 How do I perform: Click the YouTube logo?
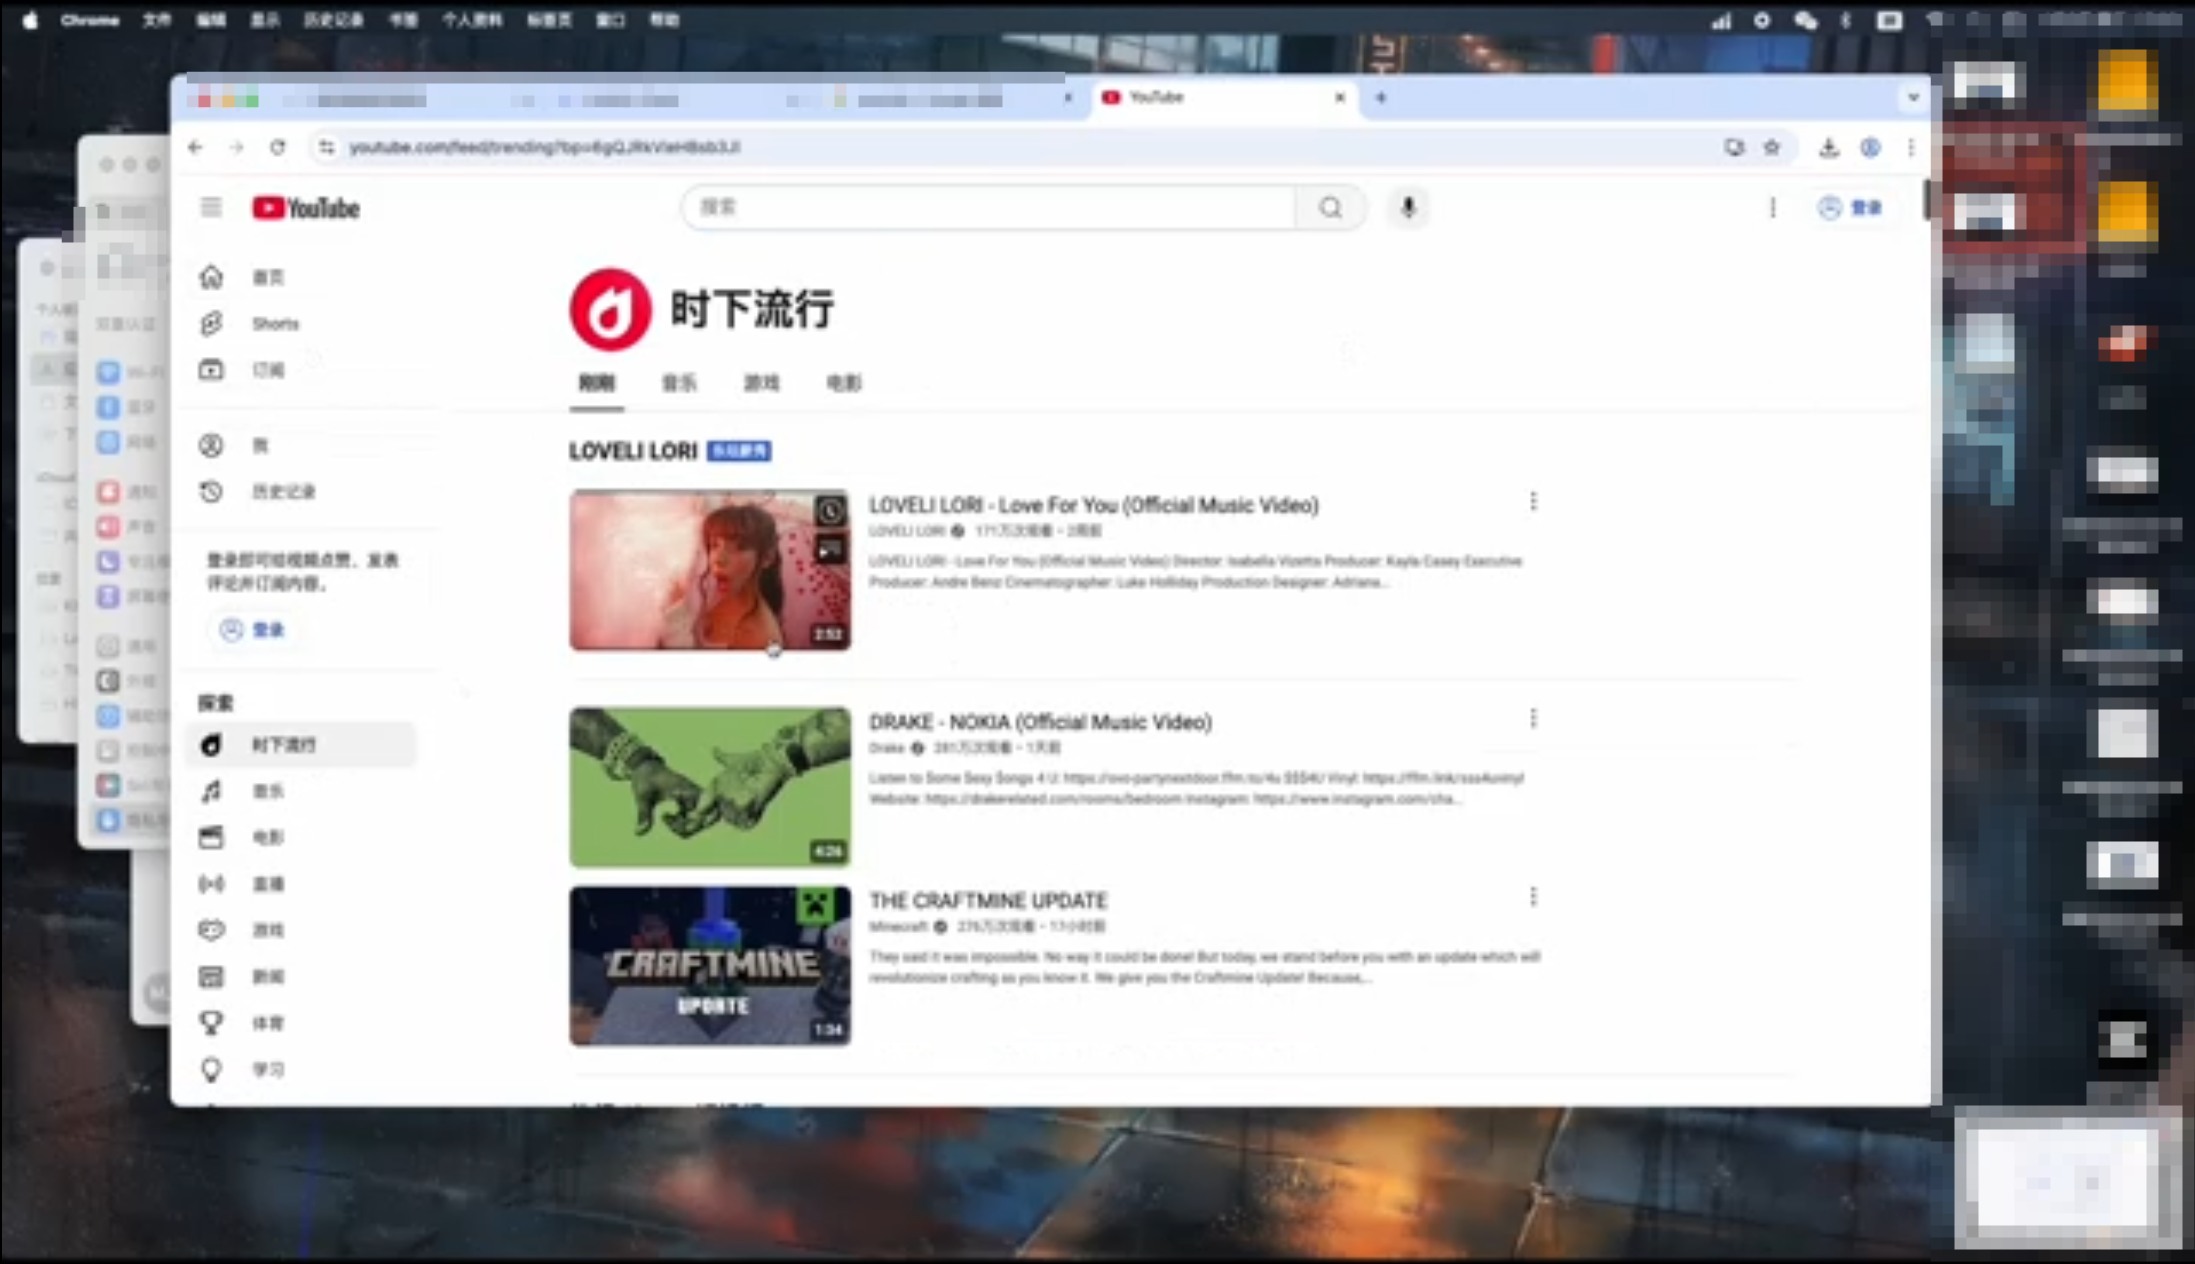point(305,208)
